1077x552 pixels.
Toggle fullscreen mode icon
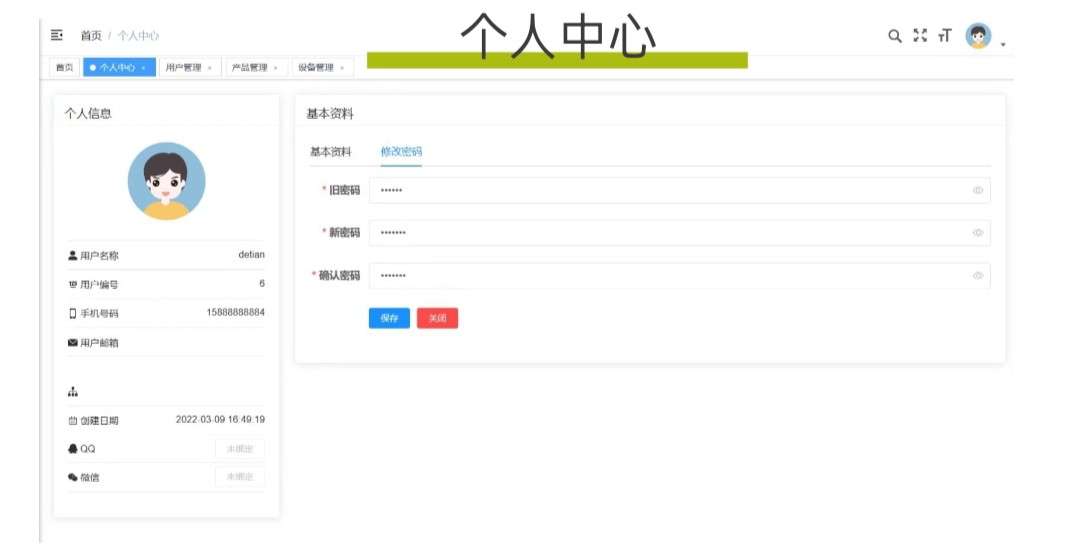(920, 36)
